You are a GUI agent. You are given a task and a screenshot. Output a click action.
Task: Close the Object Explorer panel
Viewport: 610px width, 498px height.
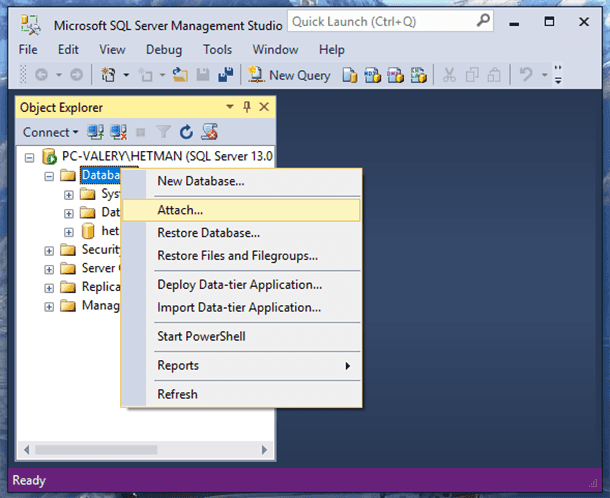point(264,107)
